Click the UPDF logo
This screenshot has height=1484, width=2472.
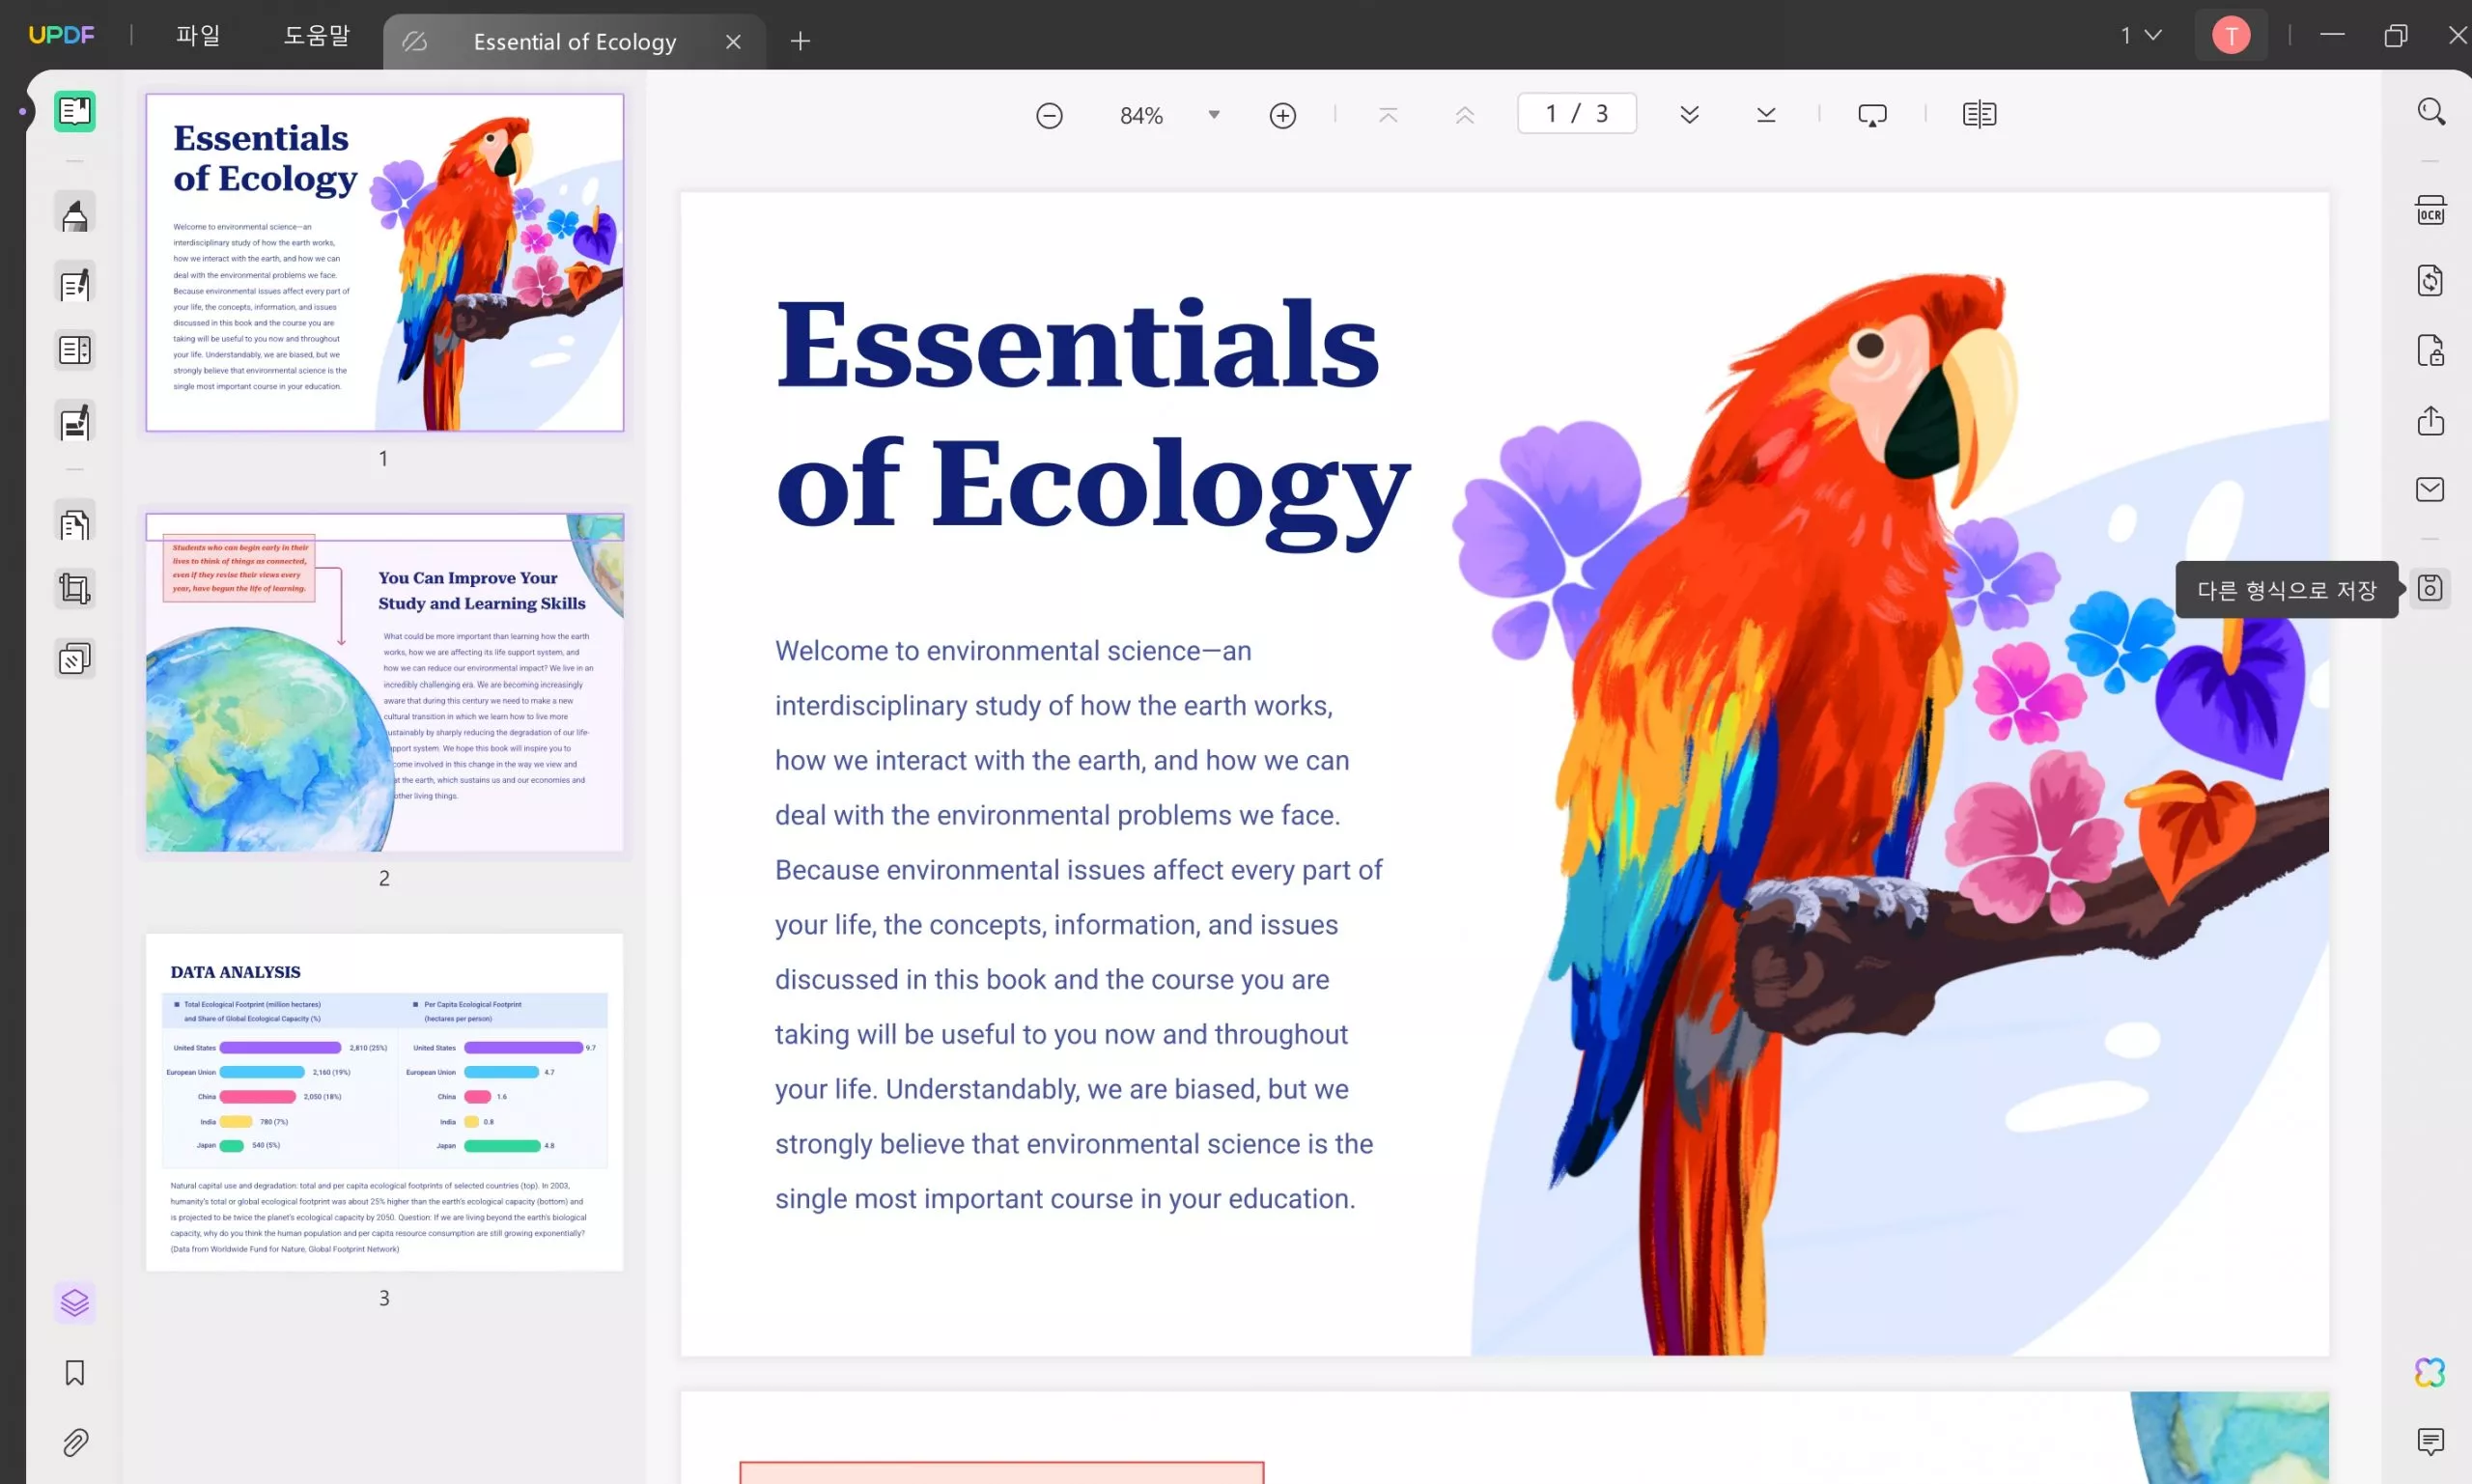pyautogui.click(x=61, y=35)
